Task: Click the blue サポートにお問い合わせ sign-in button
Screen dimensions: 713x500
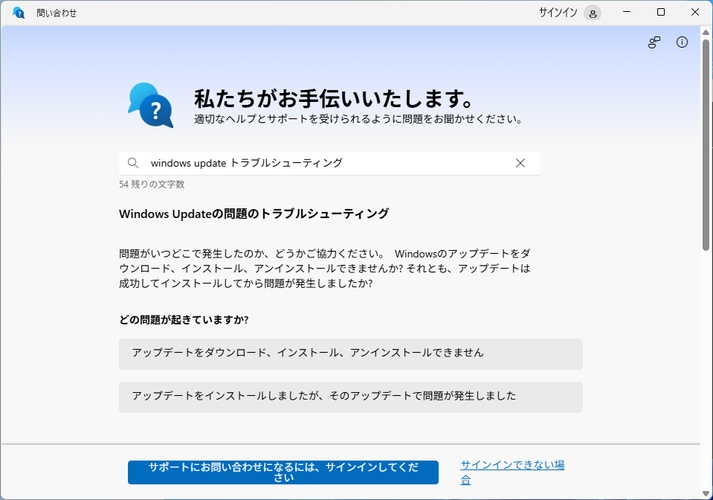Action: pyautogui.click(x=283, y=472)
